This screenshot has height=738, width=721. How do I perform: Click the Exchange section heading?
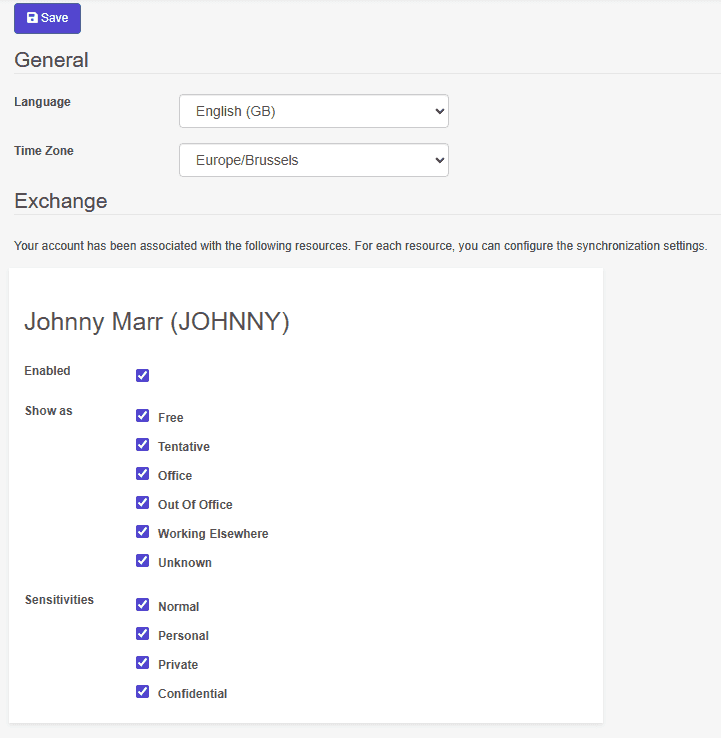[61, 201]
